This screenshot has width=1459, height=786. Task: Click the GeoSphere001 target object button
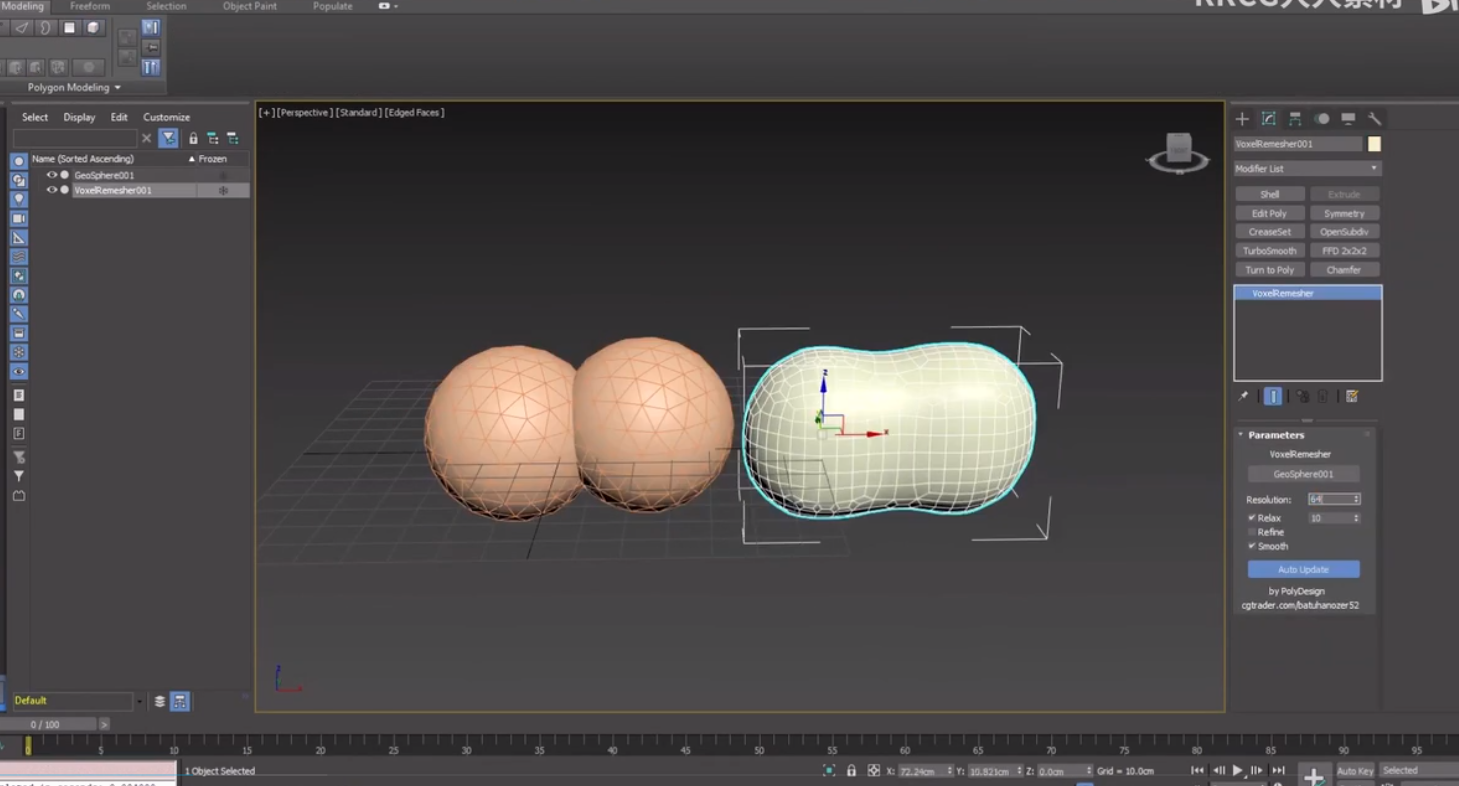click(x=1303, y=474)
